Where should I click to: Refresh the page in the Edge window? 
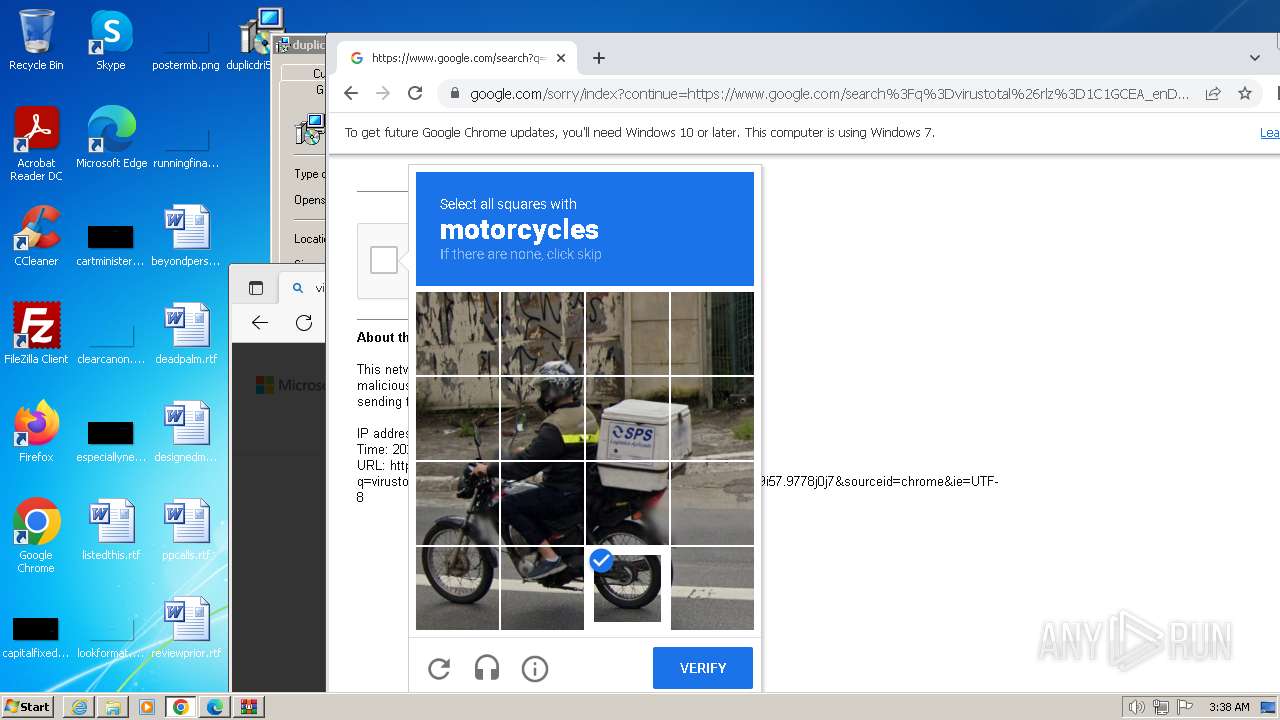point(304,322)
